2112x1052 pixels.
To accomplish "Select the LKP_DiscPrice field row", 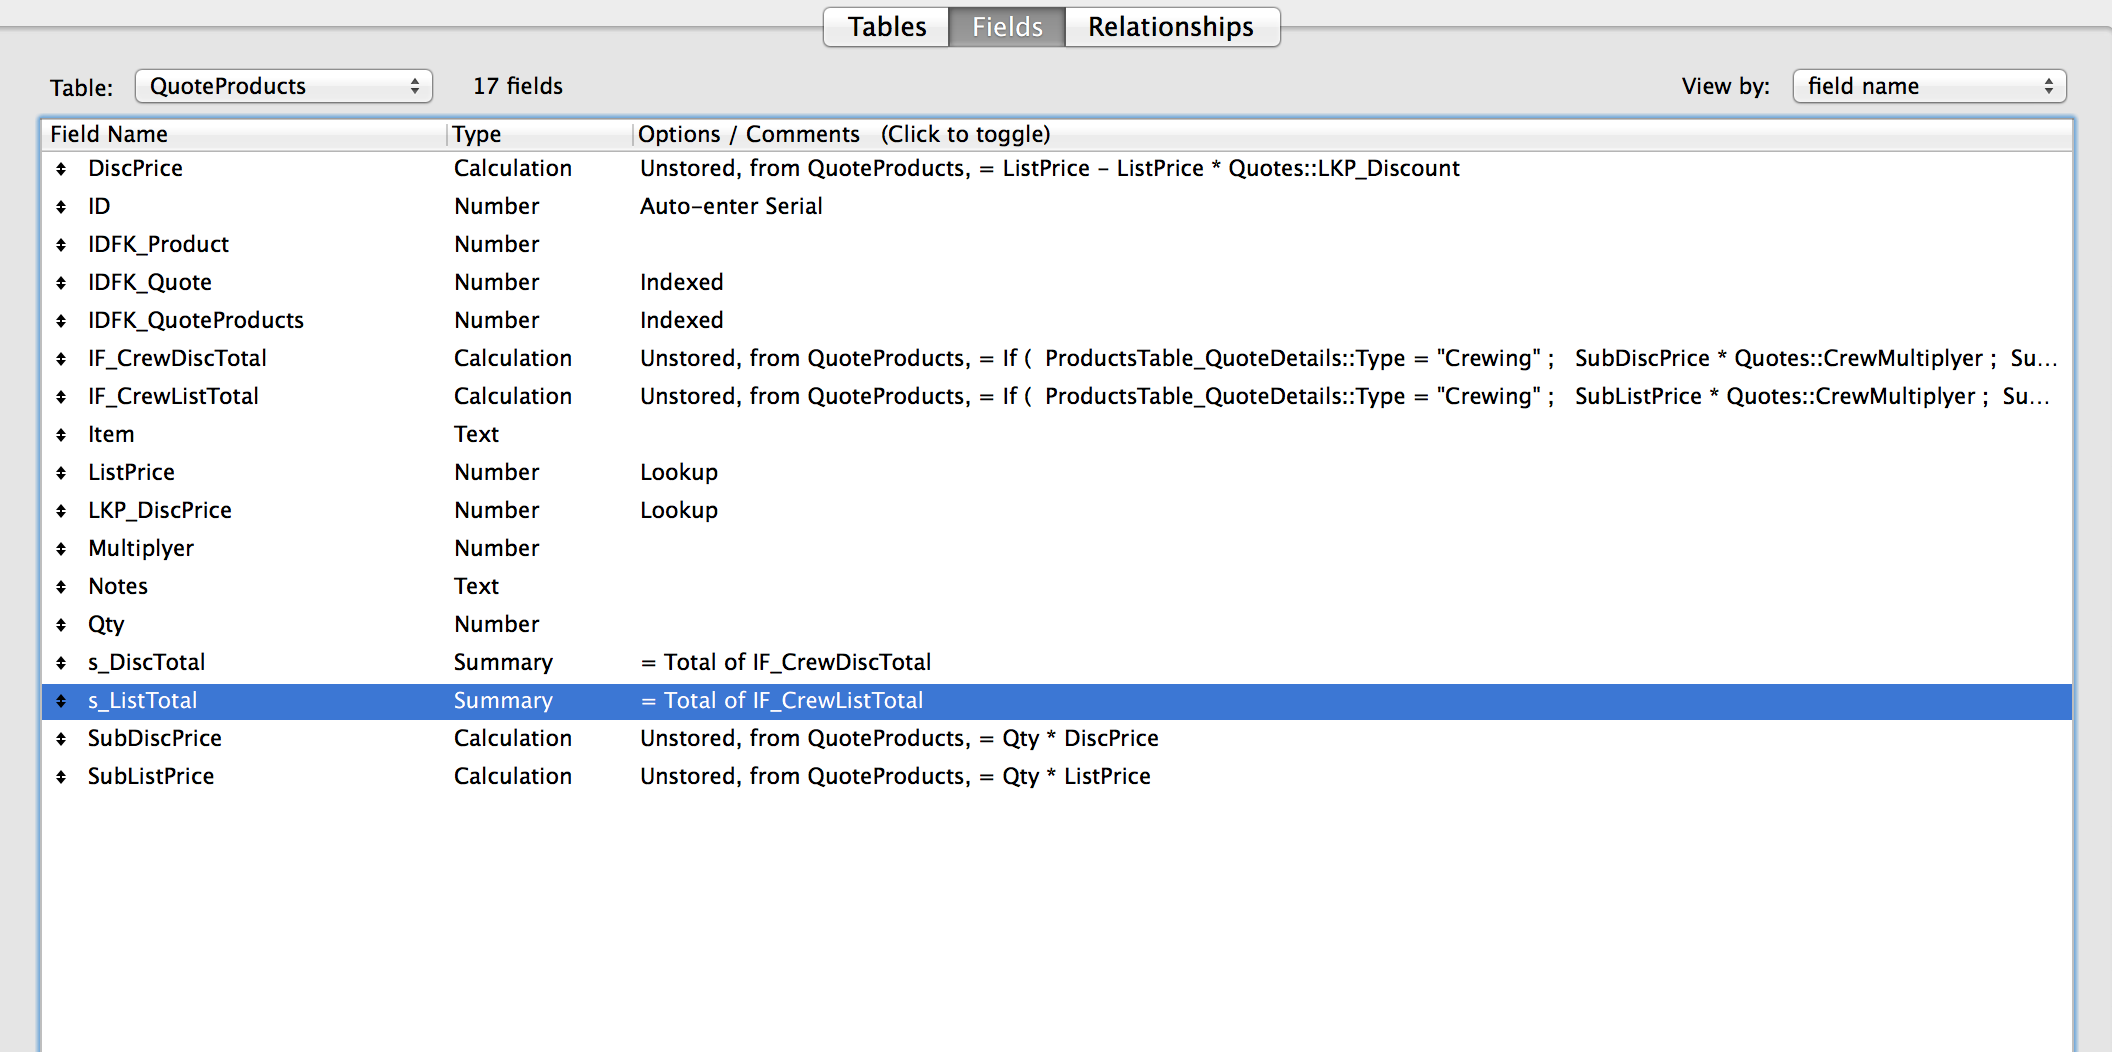I will tap(1057, 510).
